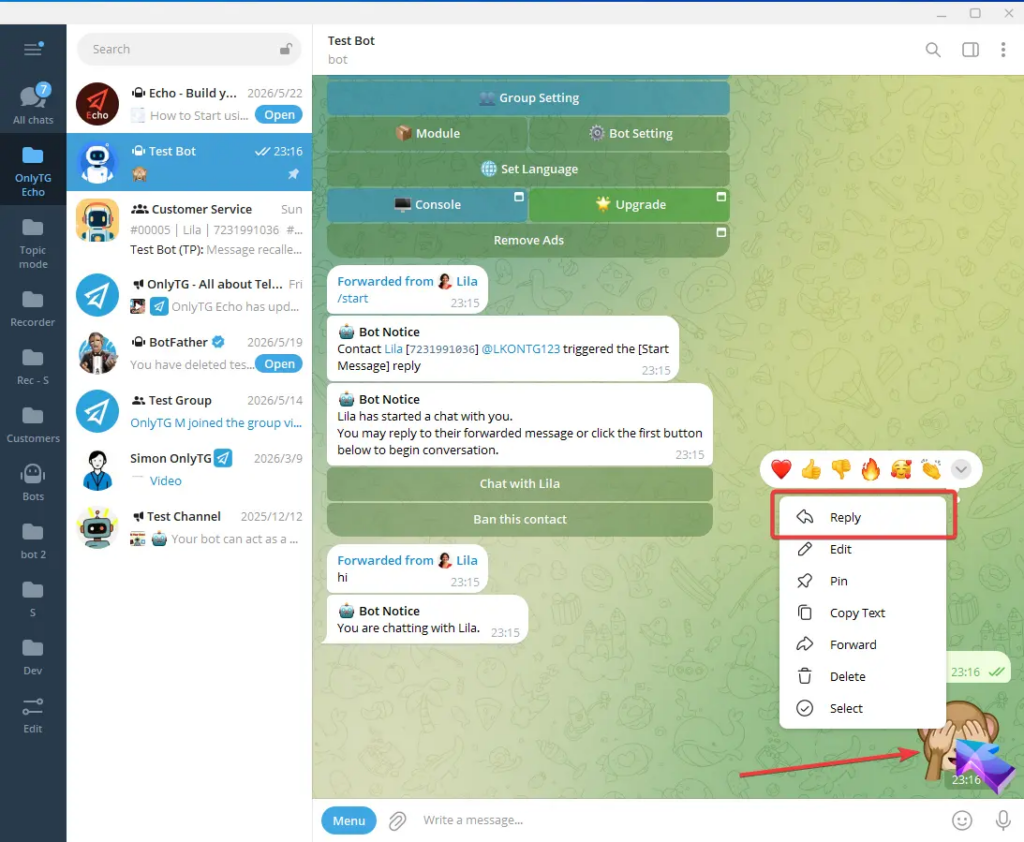Image resolution: width=1024 pixels, height=842 pixels.
Task: Choose Edit in context menu
Action: (x=862, y=549)
